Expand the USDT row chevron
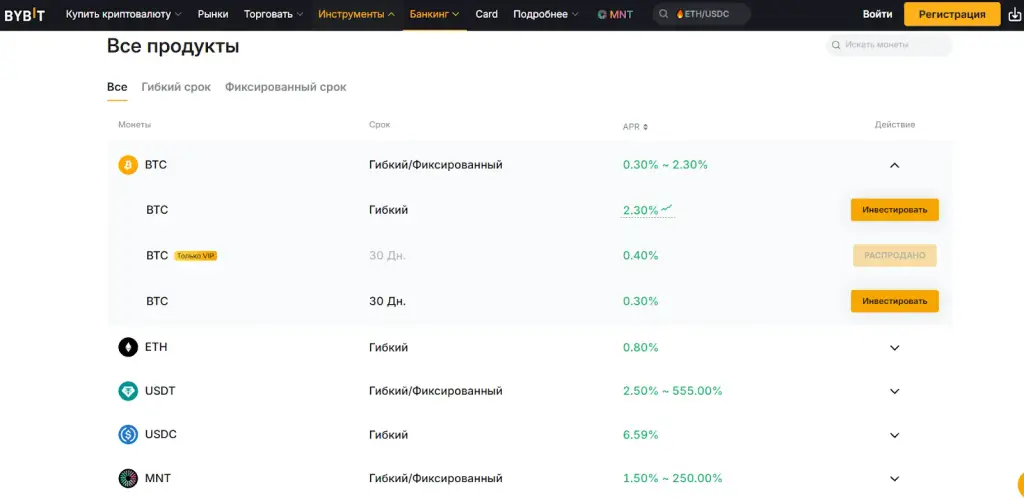Screen dimensions: 1024x498 (x=895, y=392)
